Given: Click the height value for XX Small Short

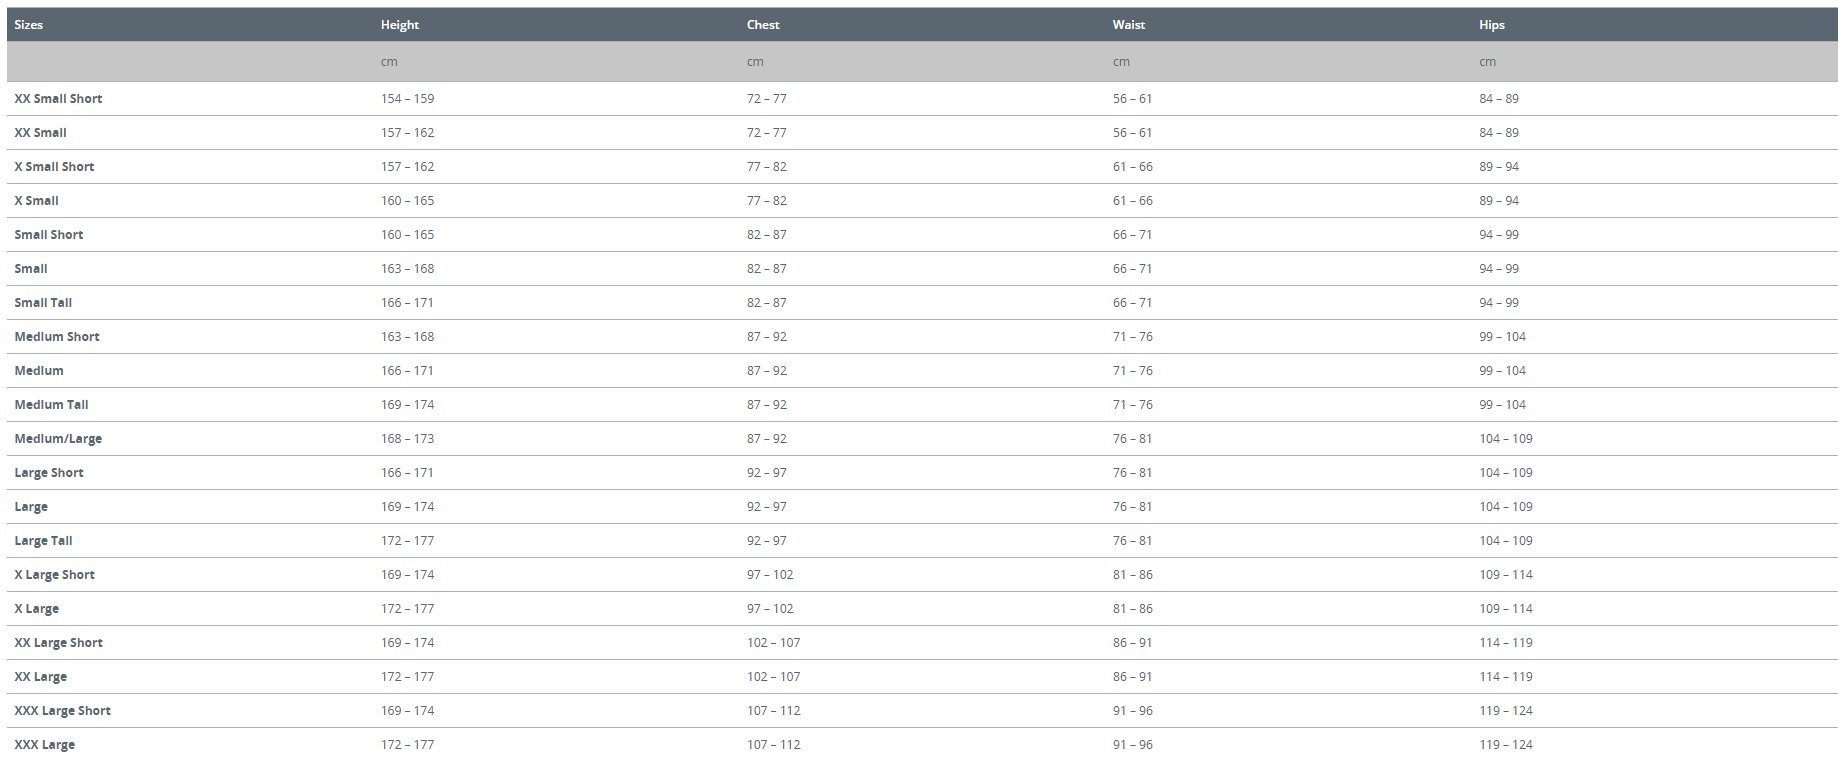Looking at the screenshot, I should click(x=407, y=99).
